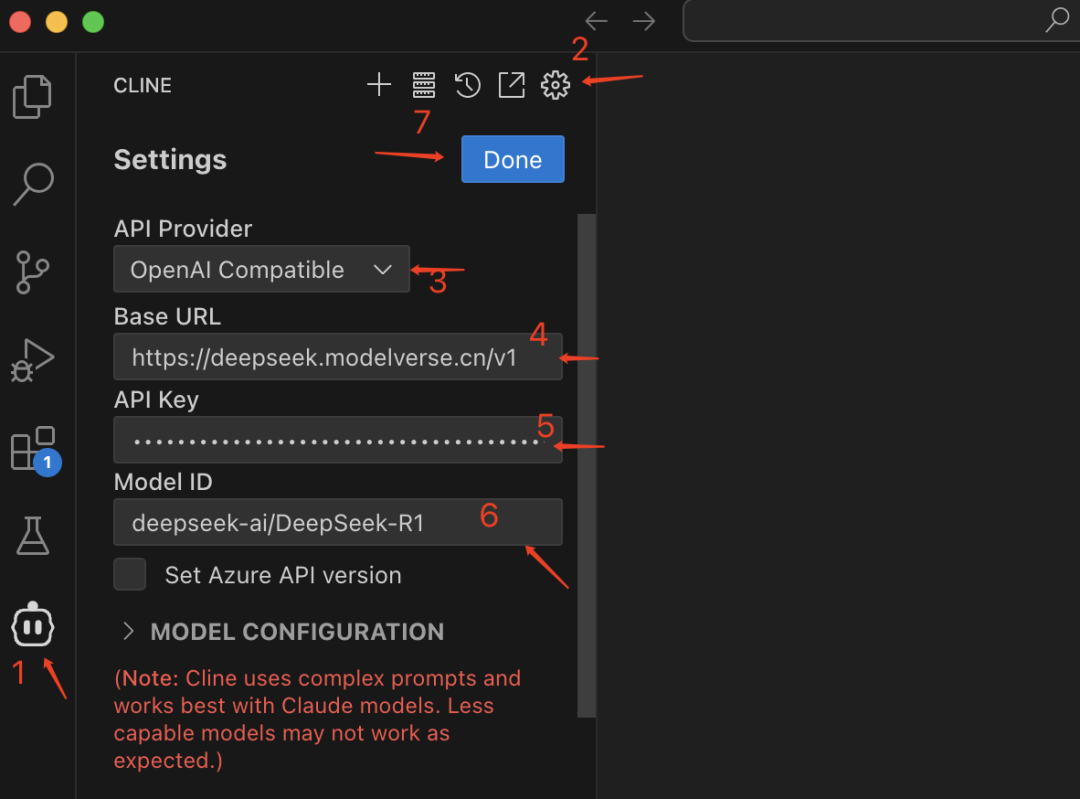Image resolution: width=1080 pixels, height=799 pixels.
Task: Click the Model ID input field
Action: [337, 521]
